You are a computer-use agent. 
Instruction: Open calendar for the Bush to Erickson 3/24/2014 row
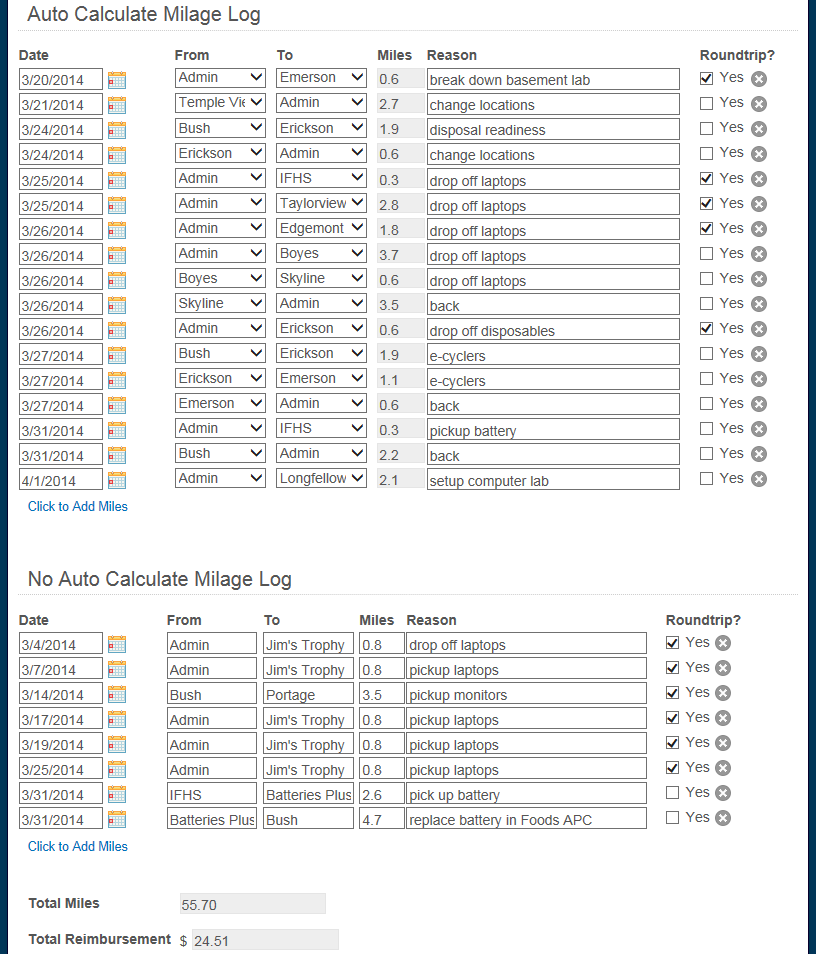point(117,130)
